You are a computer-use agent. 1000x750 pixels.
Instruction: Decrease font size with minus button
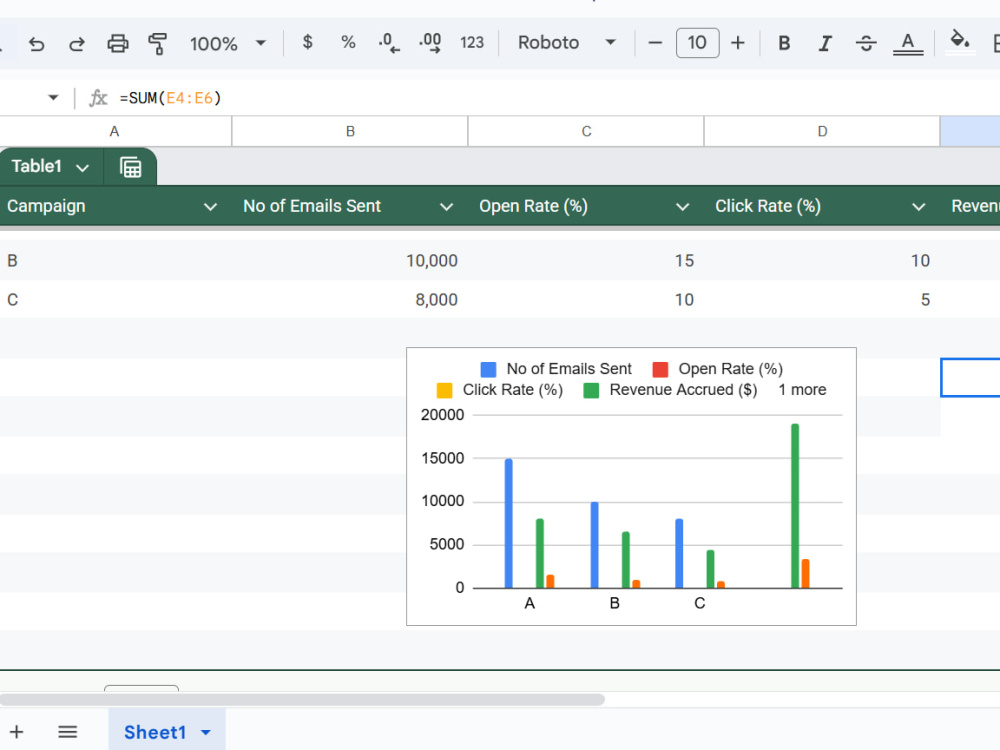655,43
